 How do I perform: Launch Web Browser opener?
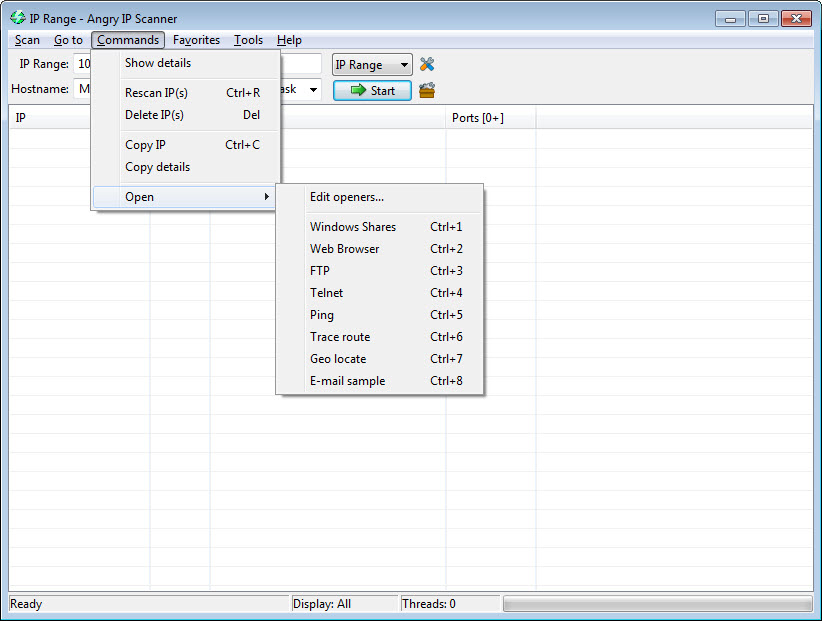coord(379,249)
